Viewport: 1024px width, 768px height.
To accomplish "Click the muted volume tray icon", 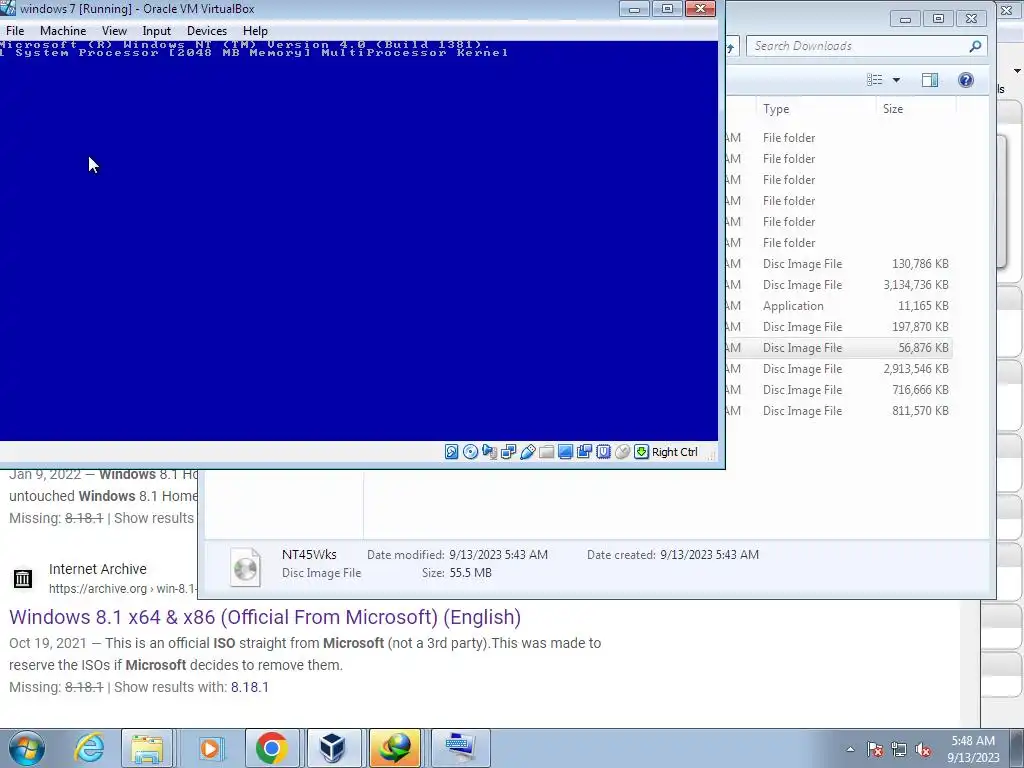I will point(923,749).
